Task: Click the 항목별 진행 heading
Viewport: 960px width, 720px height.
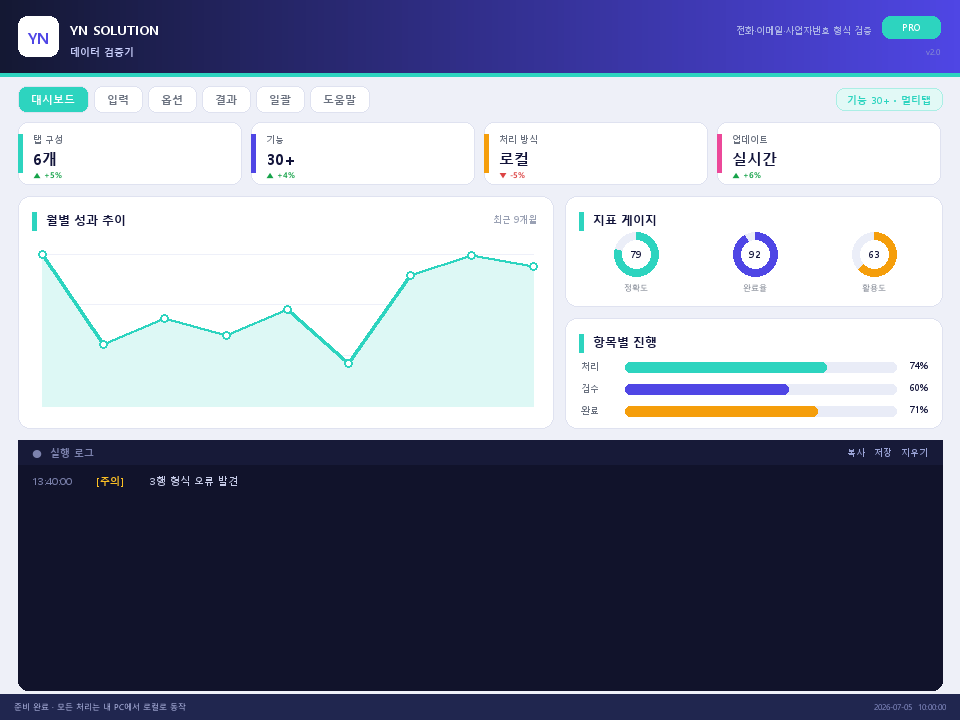Action: point(624,342)
